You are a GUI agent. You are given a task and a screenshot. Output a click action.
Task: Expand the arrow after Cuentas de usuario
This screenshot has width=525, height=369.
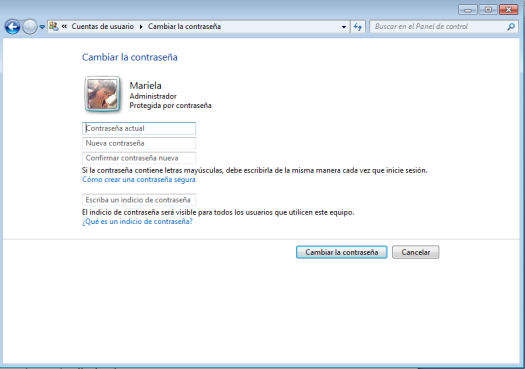coord(141,26)
